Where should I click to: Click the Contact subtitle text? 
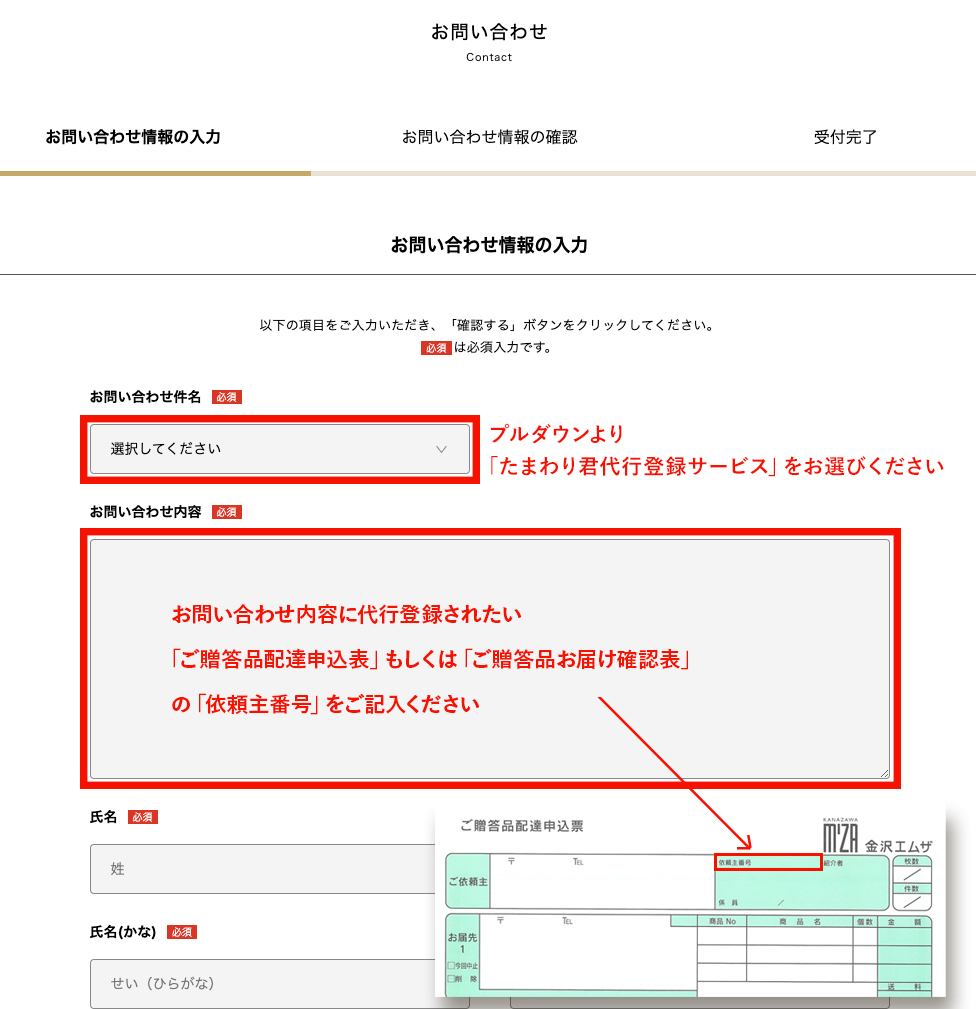(x=489, y=57)
